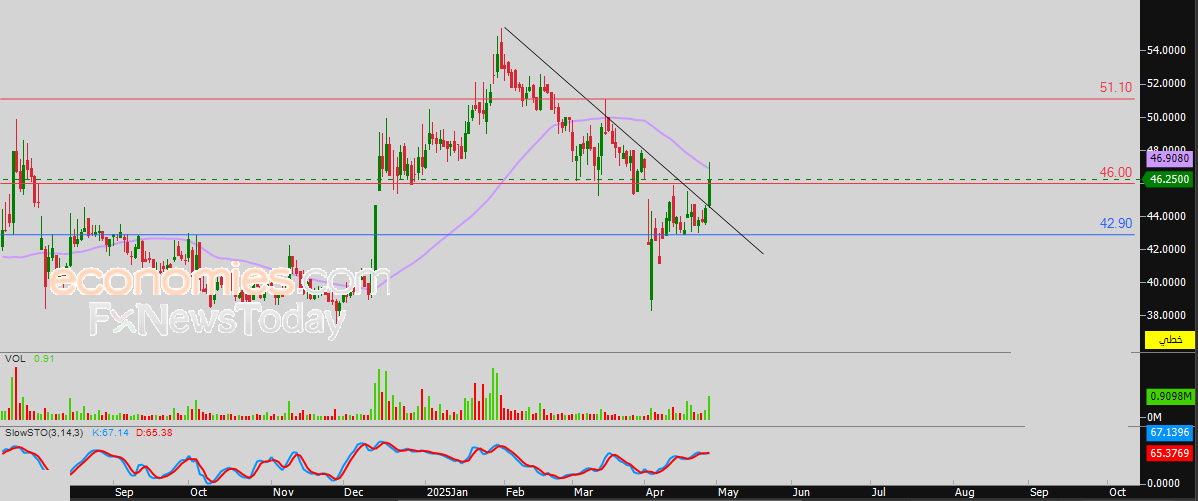Select the blue horizontal 42.90 support line
Screen dimensions: 1198x501
567,235
